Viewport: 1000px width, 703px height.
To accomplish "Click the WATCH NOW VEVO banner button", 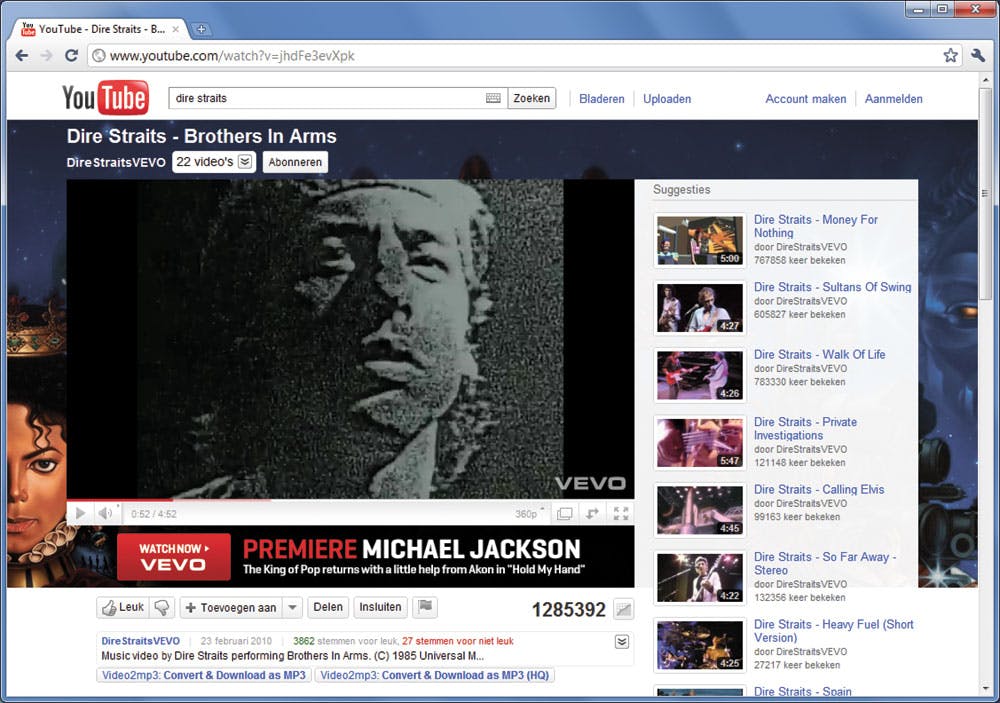I will point(173,556).
